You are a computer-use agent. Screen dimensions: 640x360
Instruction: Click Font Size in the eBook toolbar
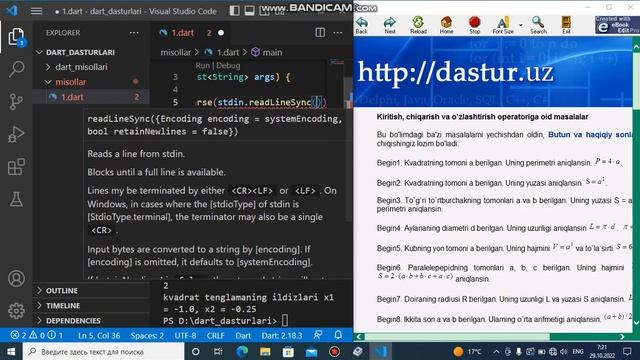503,25
